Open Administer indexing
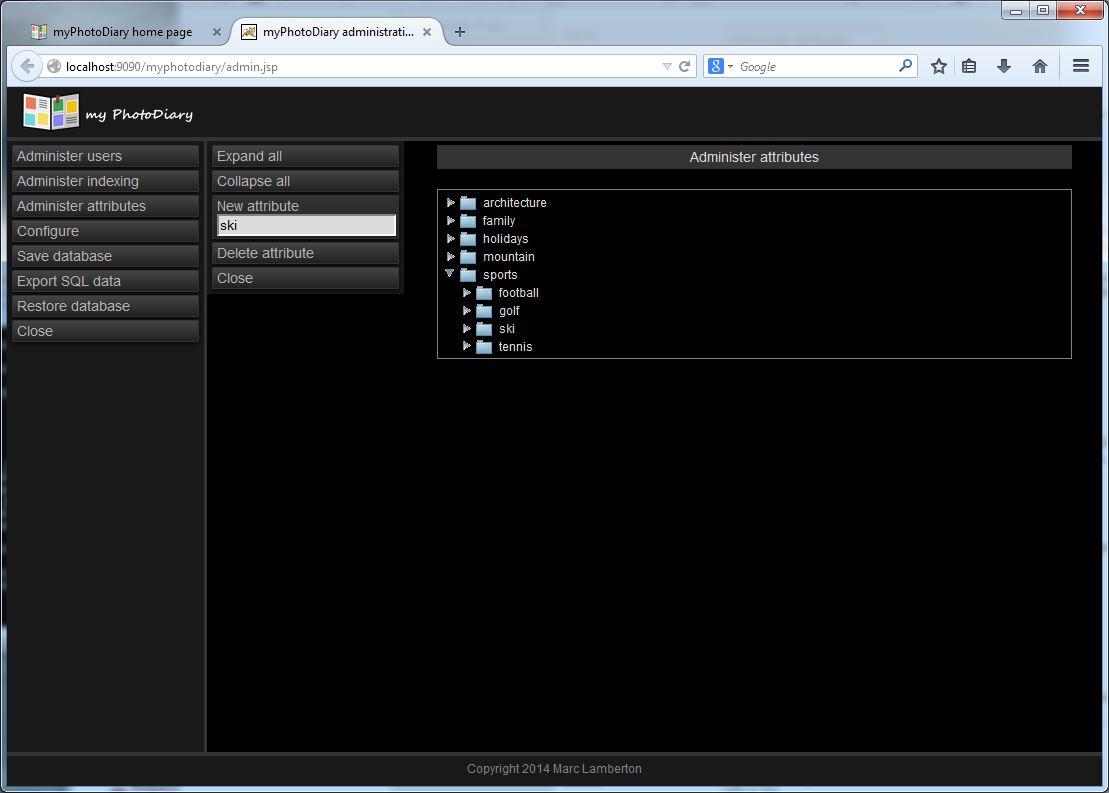1109x793 pixels. [x=105, y=181]
